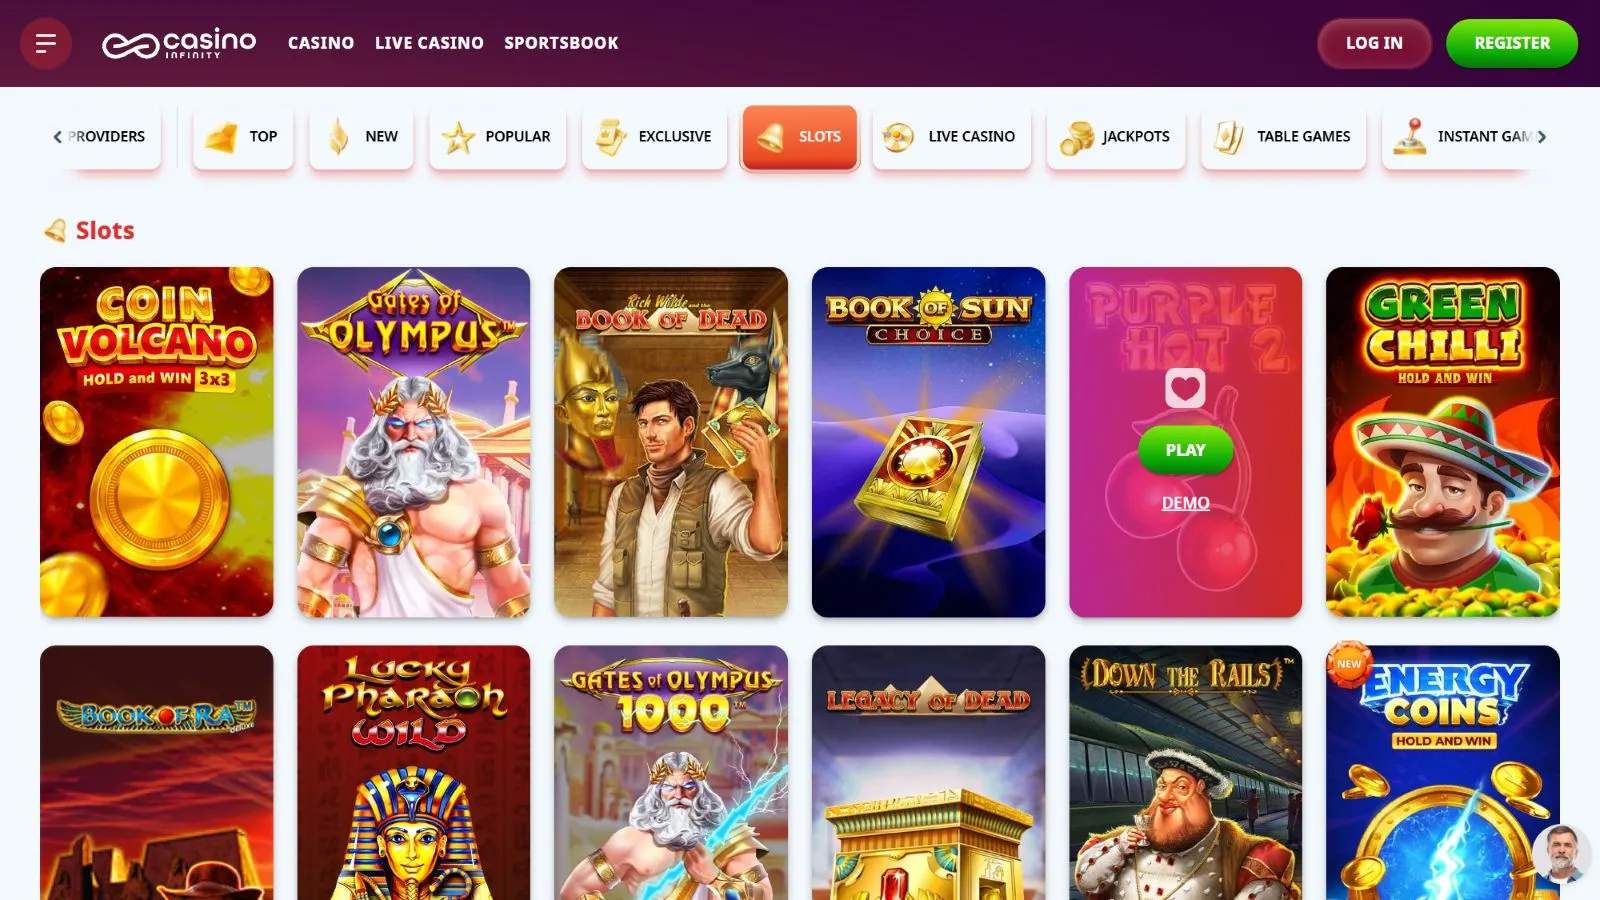Image resolution: width=1600 pixels, height=900 pixels.
Task: Open Sportsbook in top navigation
Action: tap(561, 43)
